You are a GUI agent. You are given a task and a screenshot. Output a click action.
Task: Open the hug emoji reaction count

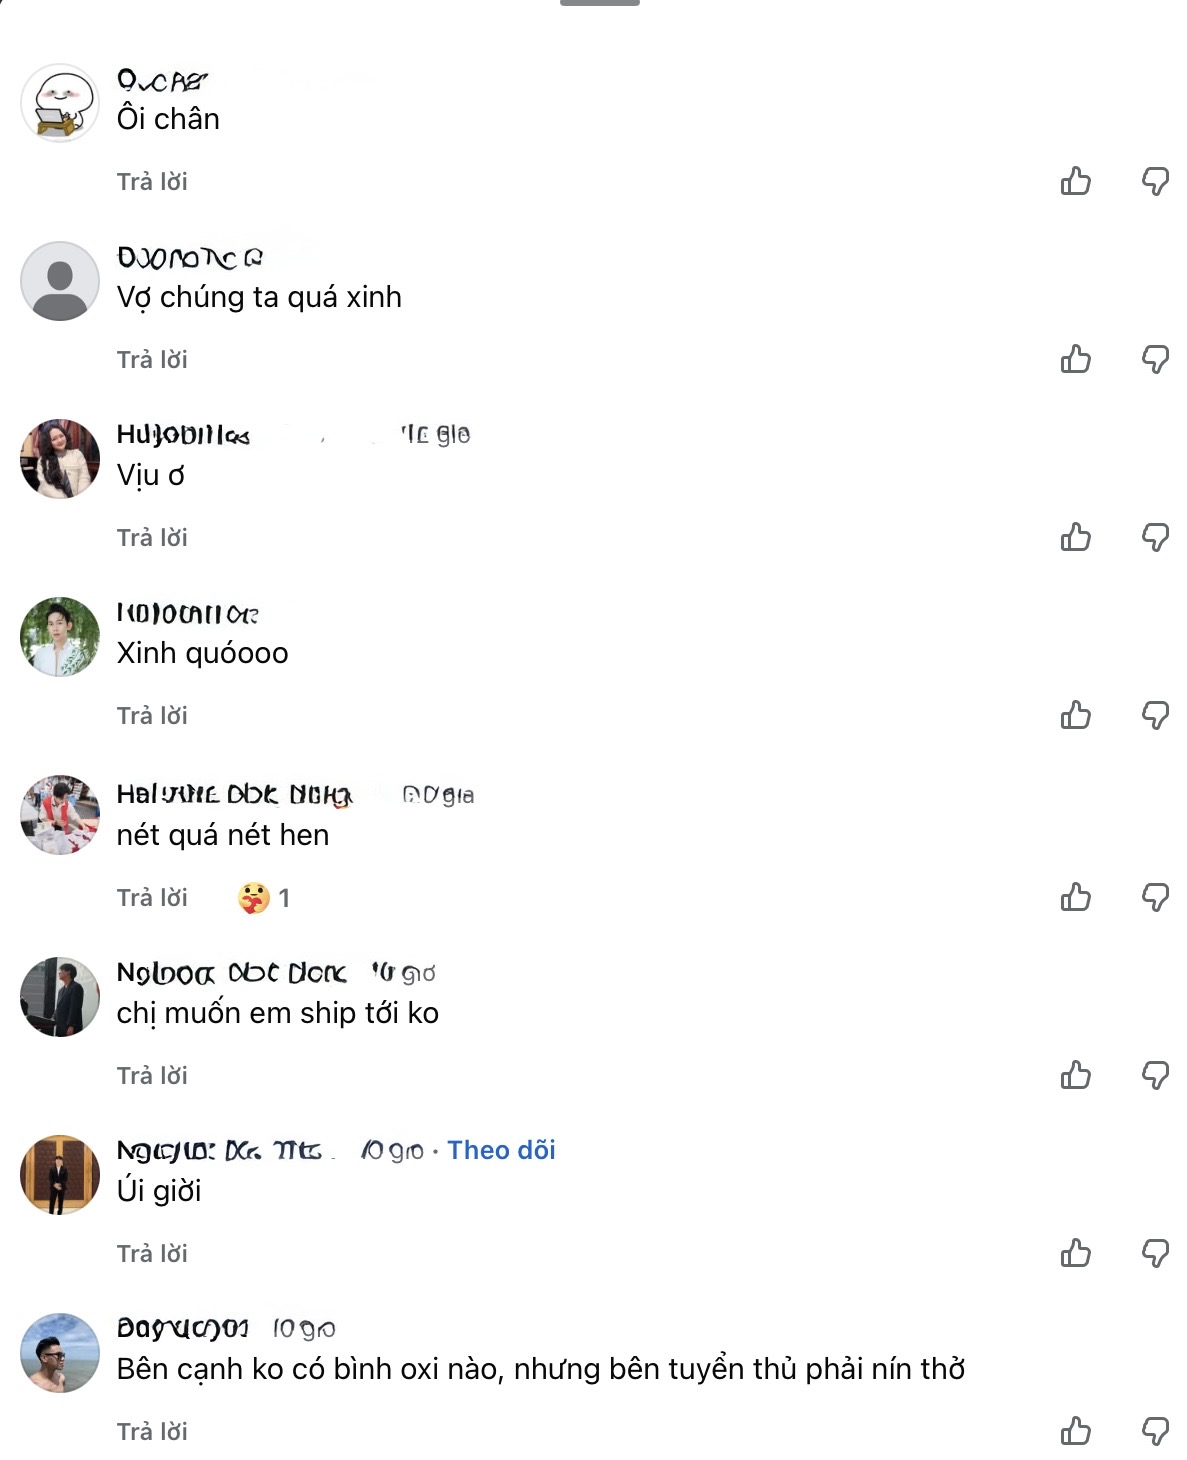pyautogui.click(x=264, y=898)
